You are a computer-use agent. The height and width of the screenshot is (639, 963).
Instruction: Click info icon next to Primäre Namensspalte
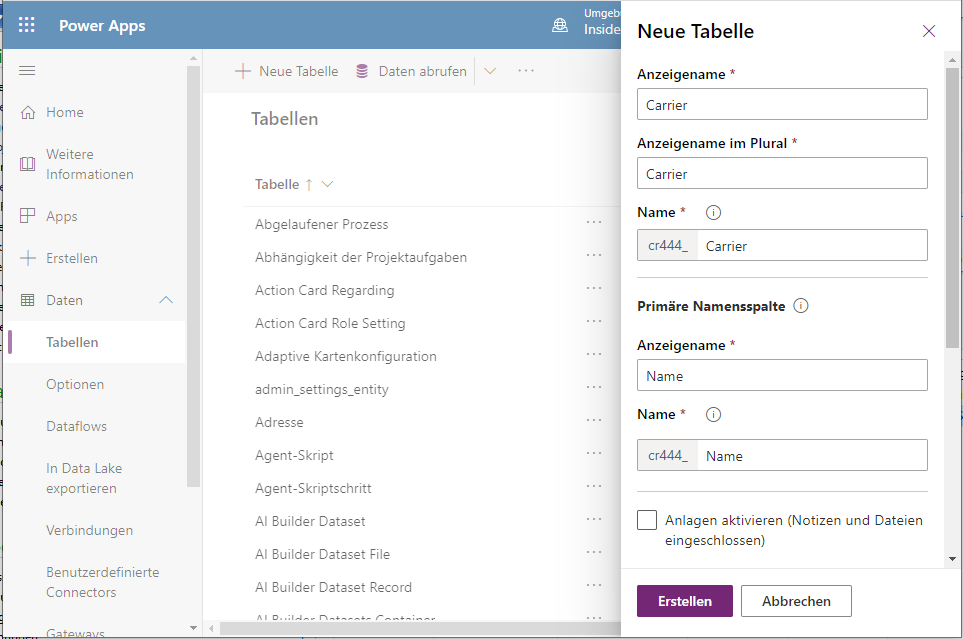pyautogui.click(x=800, y=306)
